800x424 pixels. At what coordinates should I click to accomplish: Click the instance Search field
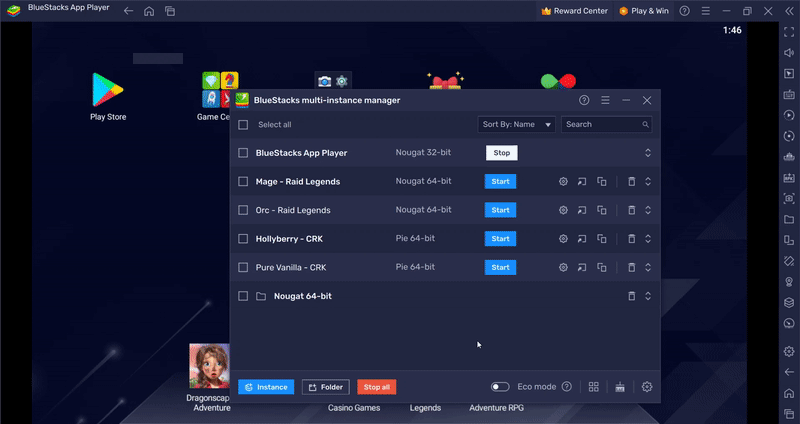606,125
